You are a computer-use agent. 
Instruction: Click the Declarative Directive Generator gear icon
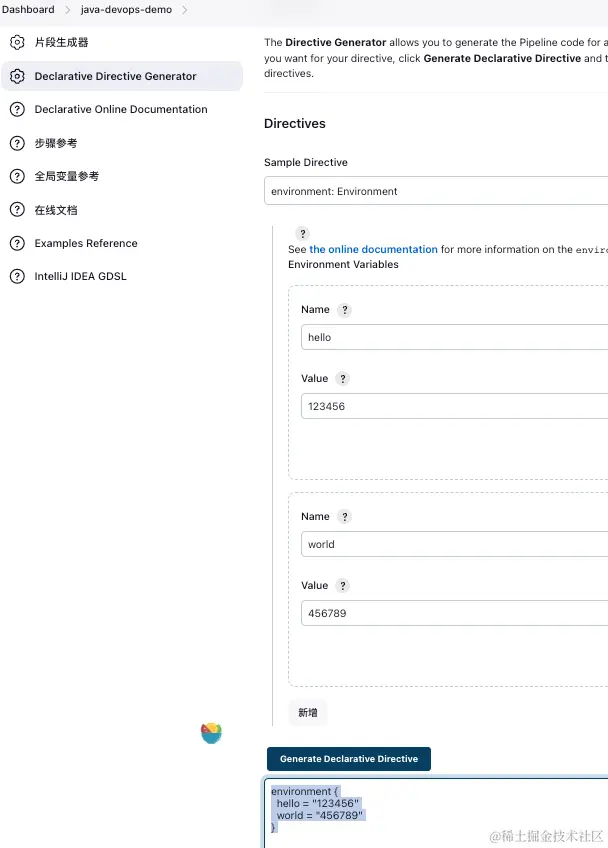[17, 76]
